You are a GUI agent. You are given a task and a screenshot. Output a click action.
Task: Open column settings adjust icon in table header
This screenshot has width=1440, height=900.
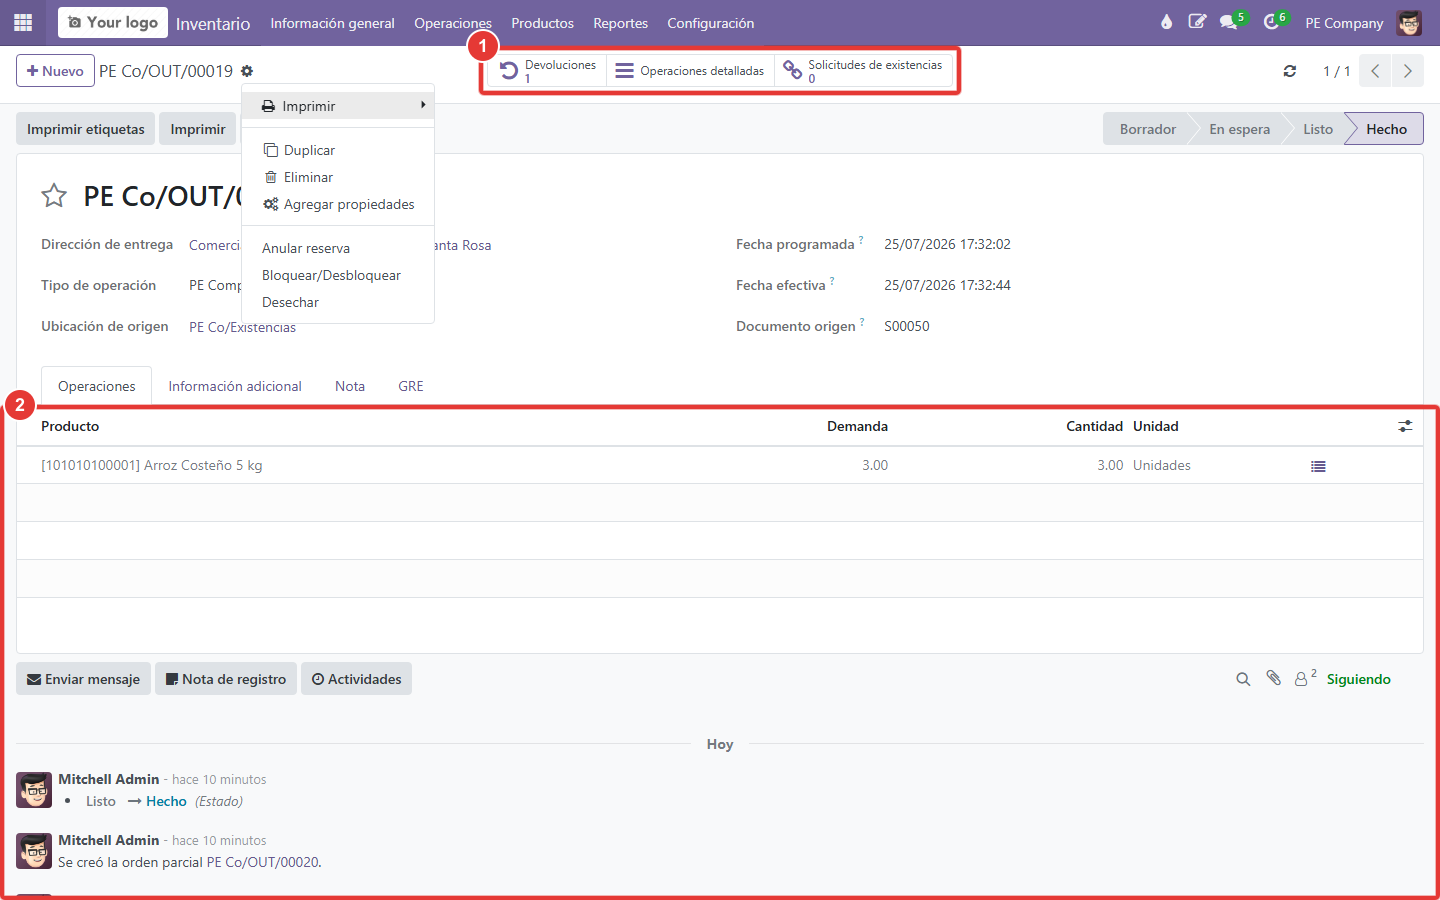click(x=1405, y=426)
